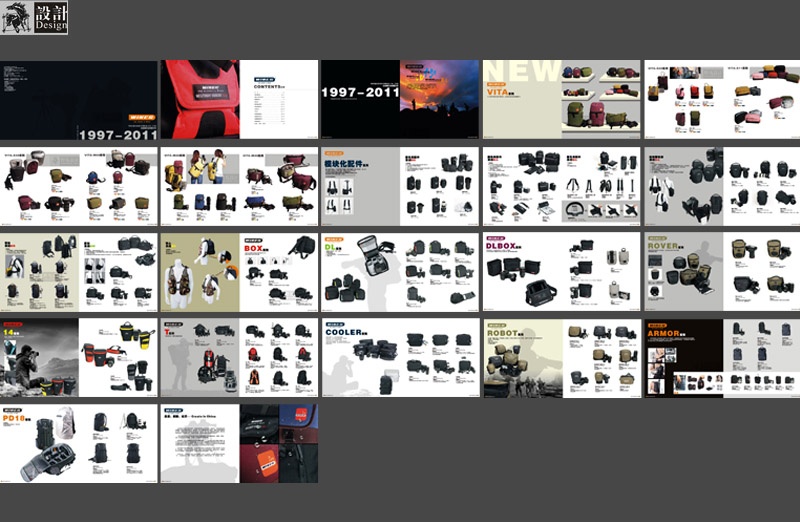Screen dimensions: 800x522
Task: Click the 設計 Design logo
Action: point(34,18)
